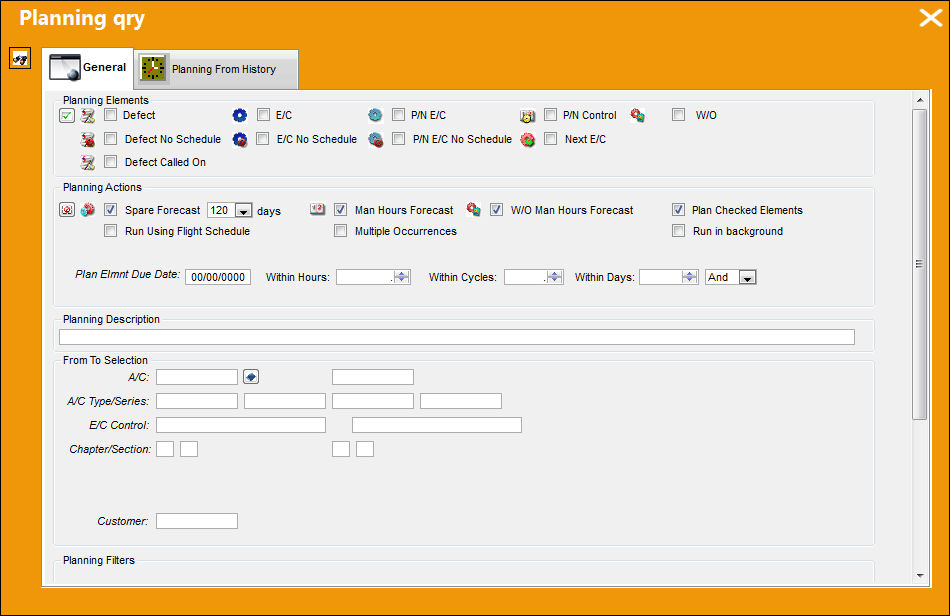Click the Plan Elmnt Due Date field
The width and height of the screenshot is (950, 616).
(218, 277)
